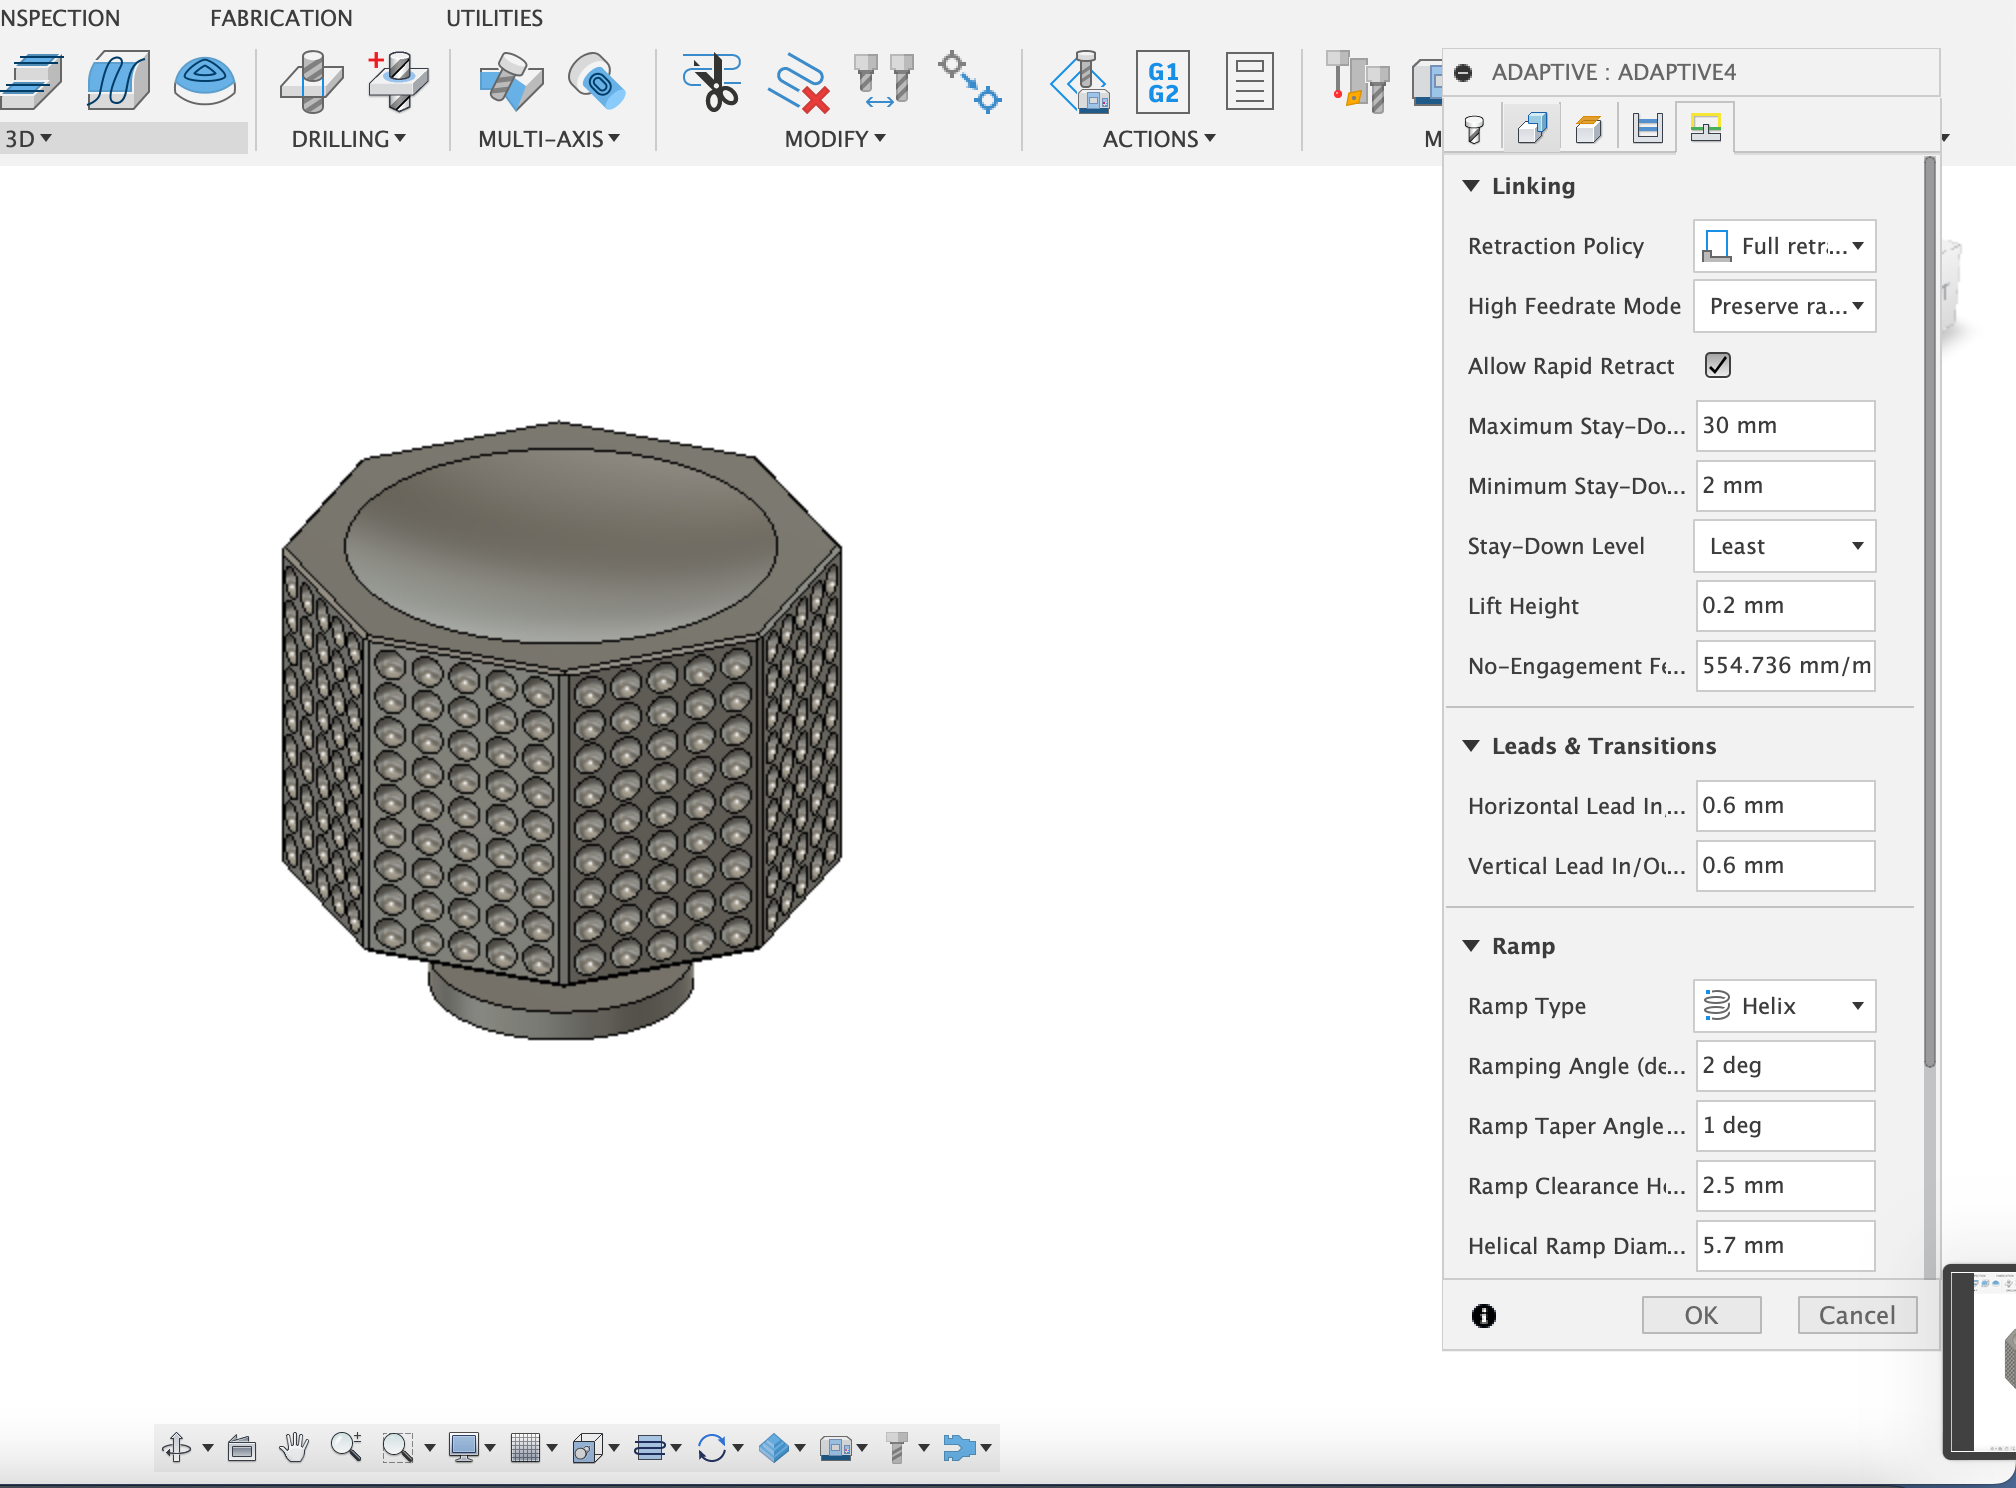The height and width of the screenshot is (1488, 2016).
Task: Click OK to confirm adaptive settings
Action: (1700, 1314)
